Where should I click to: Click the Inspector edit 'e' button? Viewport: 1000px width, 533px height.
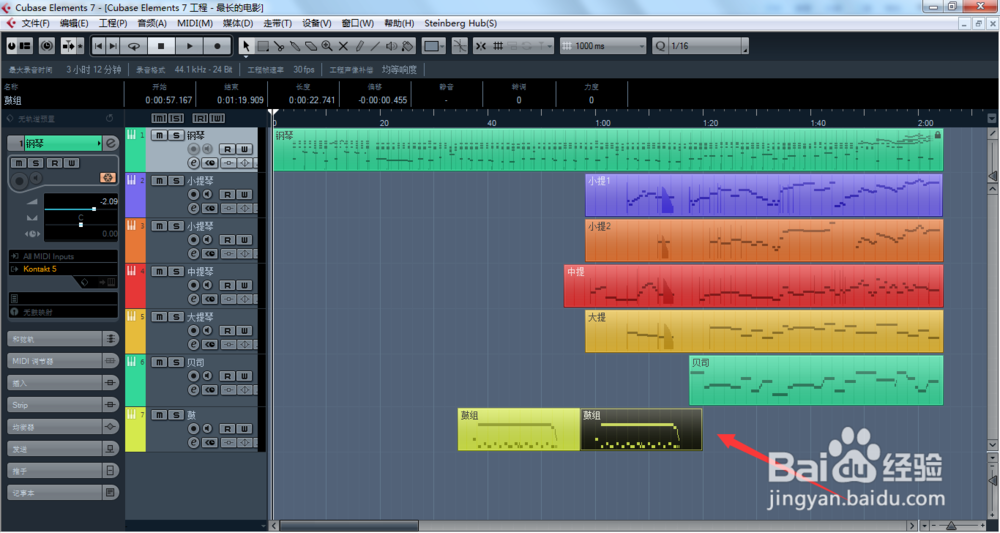click(112, 143)
